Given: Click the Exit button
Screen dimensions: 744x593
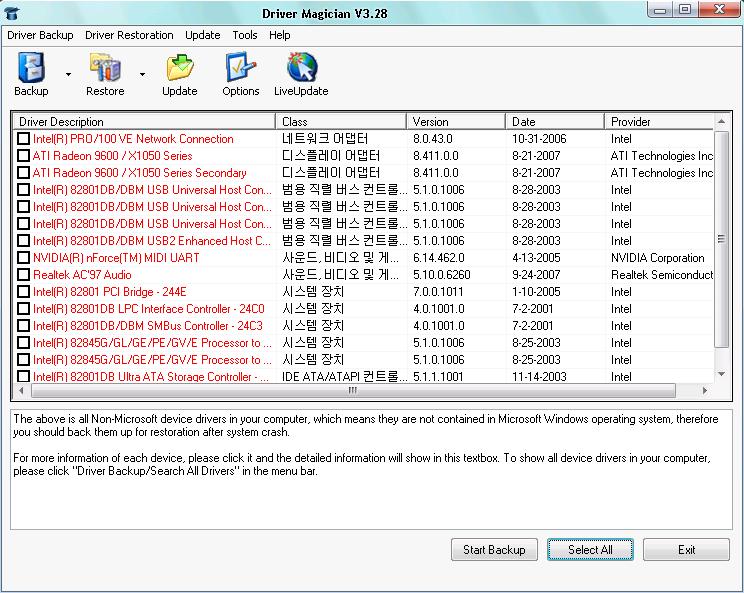Looking at the screenshot, I should [x=686, y=549].
